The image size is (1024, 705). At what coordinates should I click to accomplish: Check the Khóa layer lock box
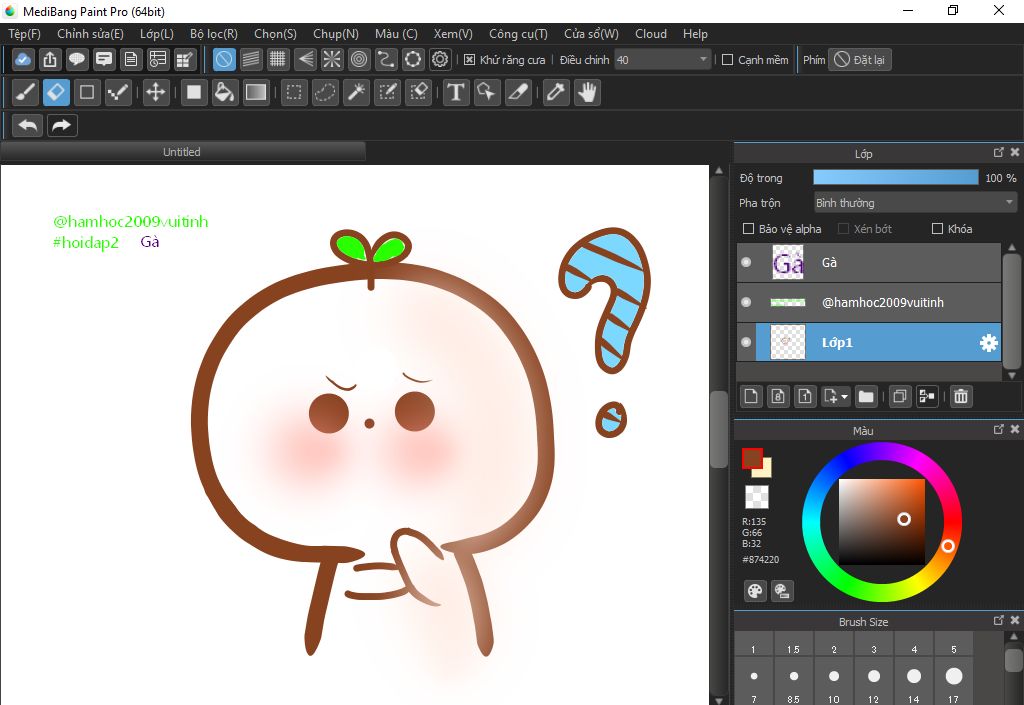pos(937,228)
